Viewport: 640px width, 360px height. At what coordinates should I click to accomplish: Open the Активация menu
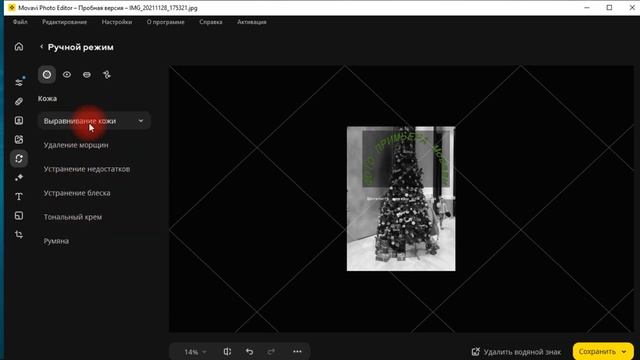pyautogui.click(x=252, y=22)
